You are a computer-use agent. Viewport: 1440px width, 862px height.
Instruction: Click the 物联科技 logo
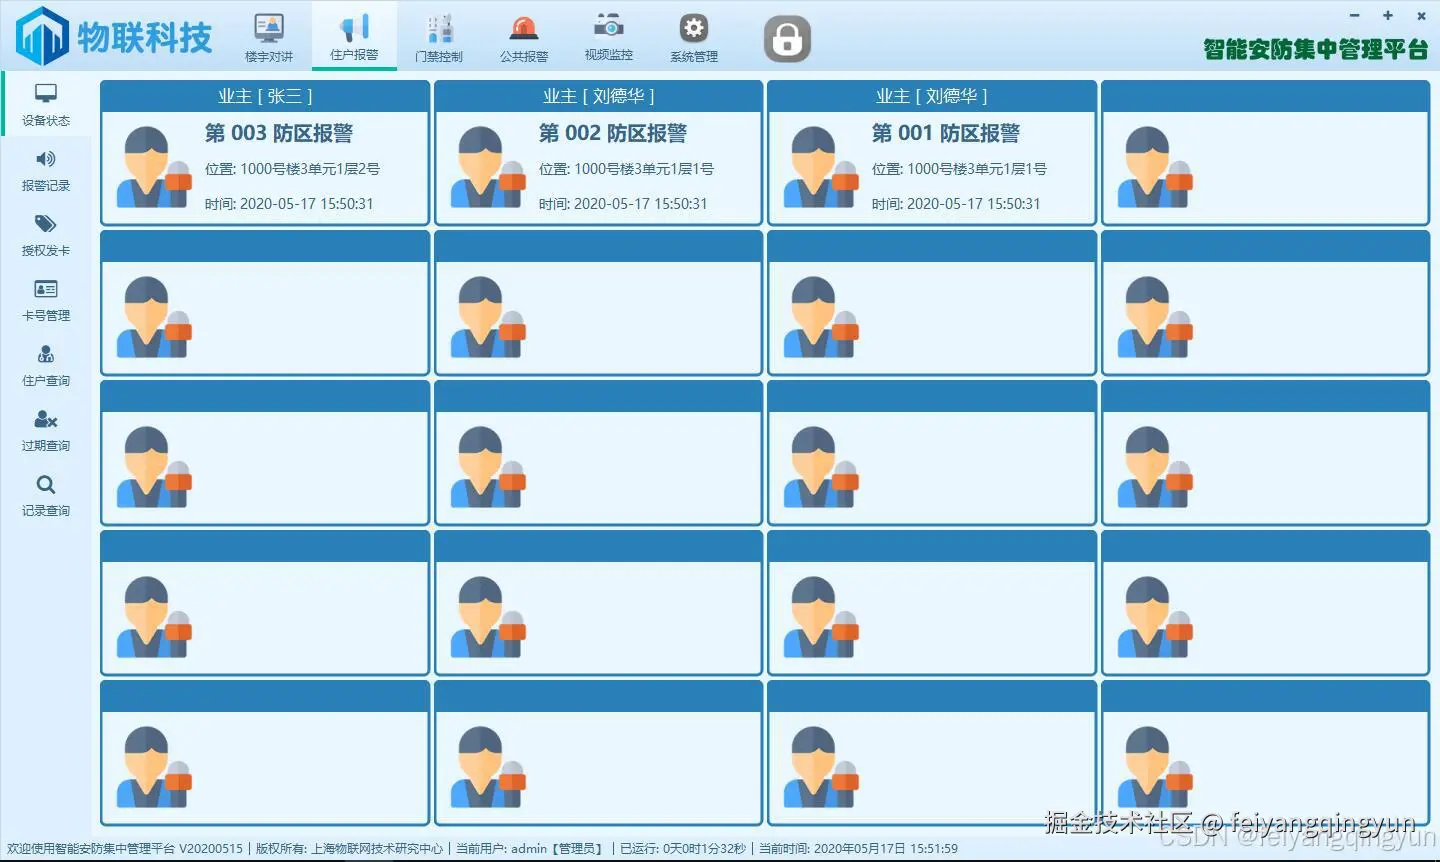click(110, 35)
